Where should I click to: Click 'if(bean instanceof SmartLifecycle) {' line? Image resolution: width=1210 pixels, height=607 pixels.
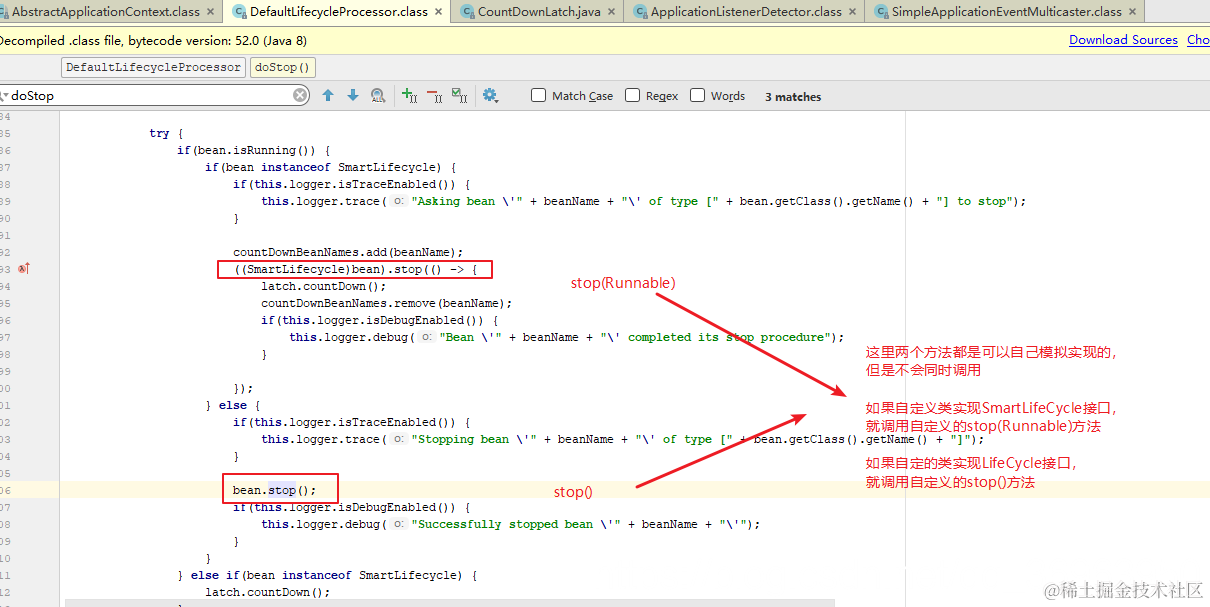tap(330, 167)
